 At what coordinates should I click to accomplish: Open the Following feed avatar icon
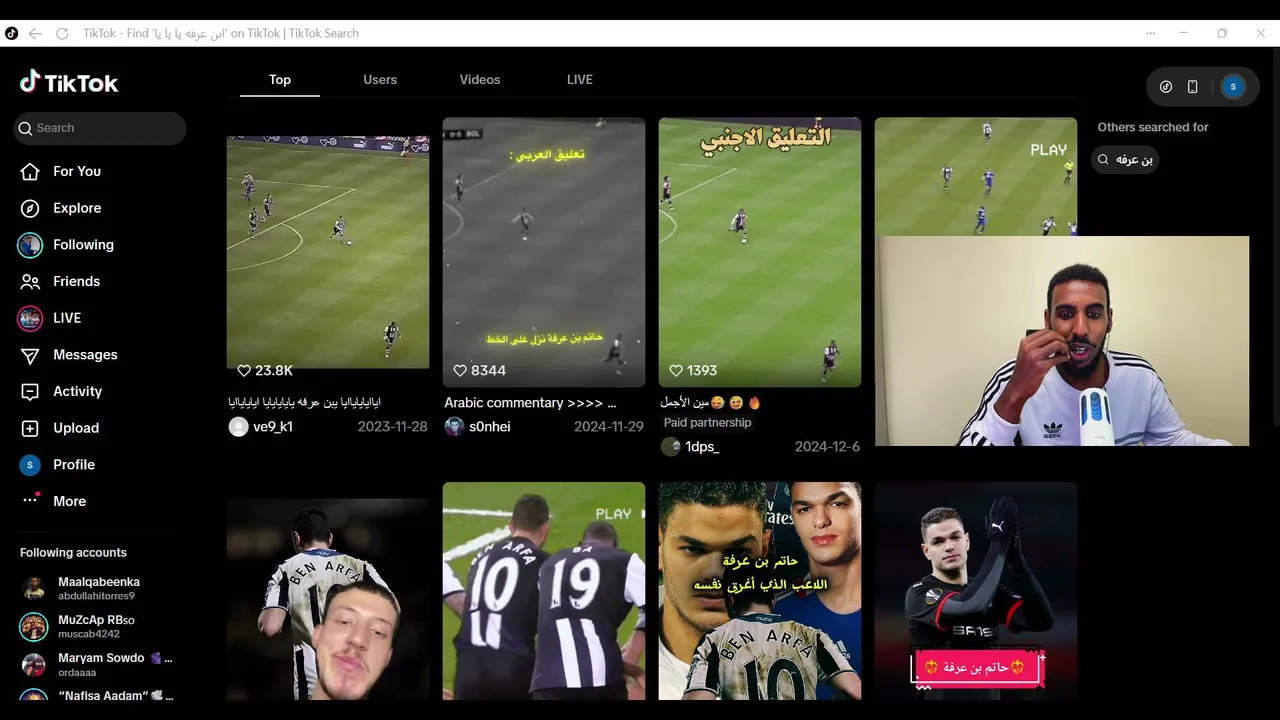coord(30,245)
